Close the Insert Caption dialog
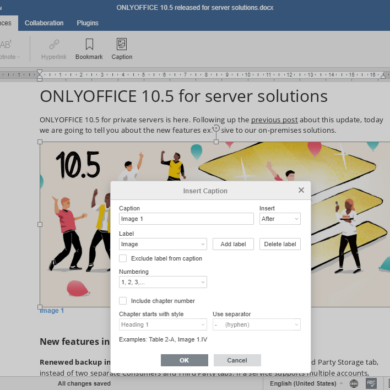390x390 pixels. 301,190
